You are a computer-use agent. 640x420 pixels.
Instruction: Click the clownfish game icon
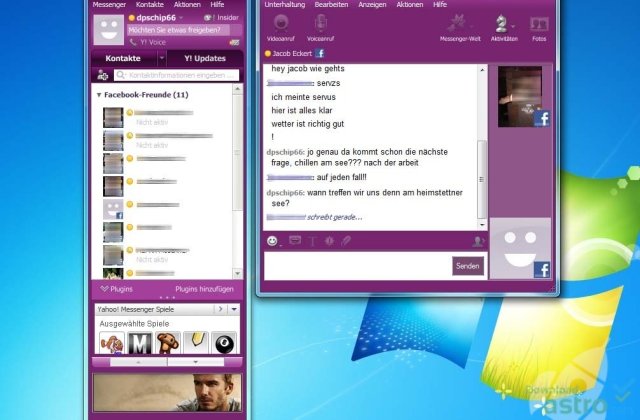[112, 343]
